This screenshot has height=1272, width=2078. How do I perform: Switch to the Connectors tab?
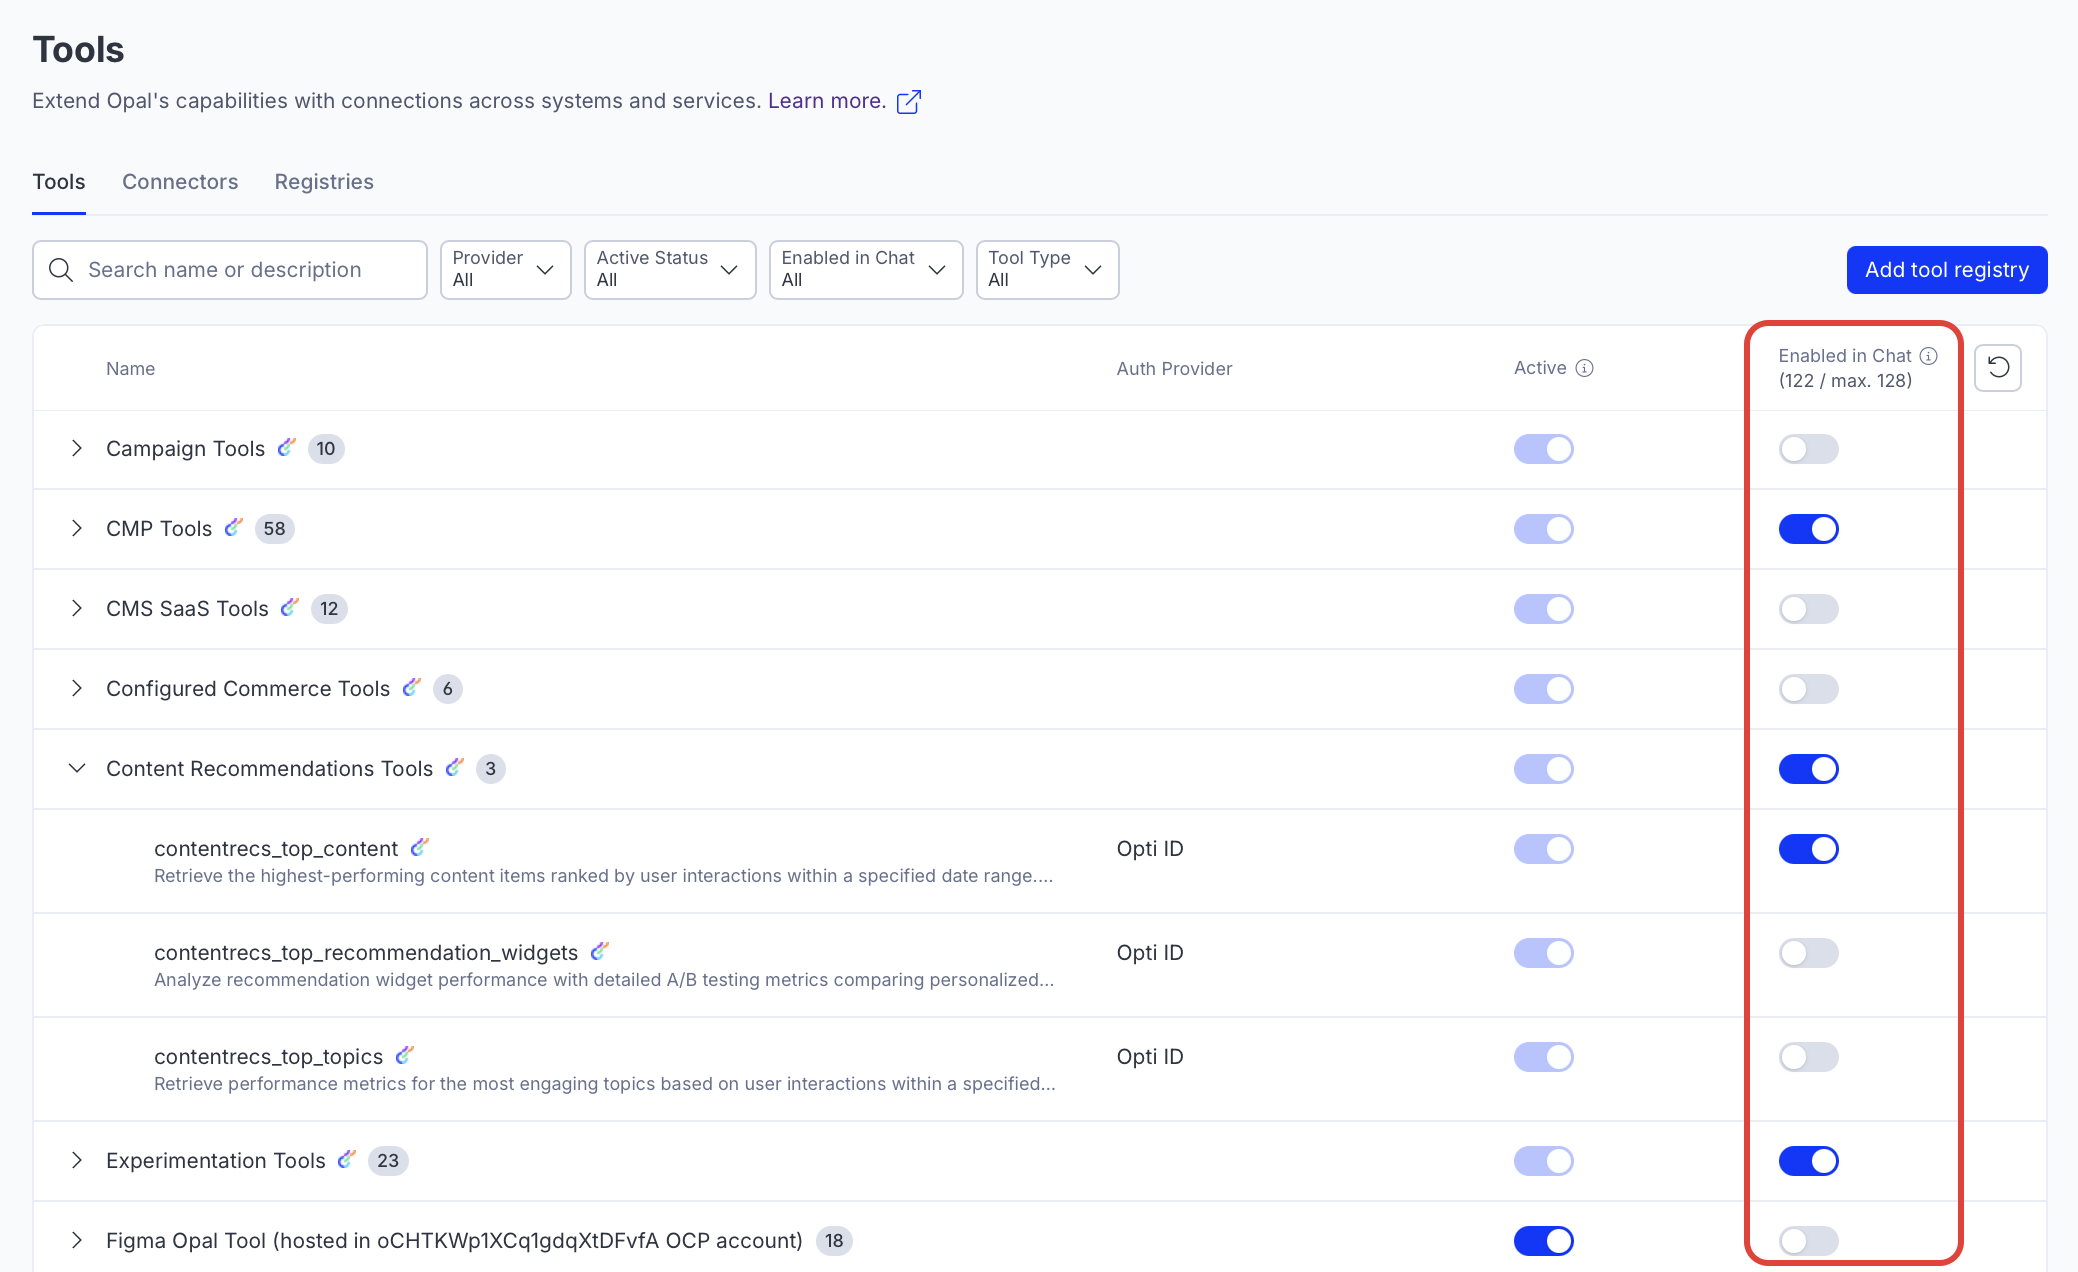click(180, 182)
